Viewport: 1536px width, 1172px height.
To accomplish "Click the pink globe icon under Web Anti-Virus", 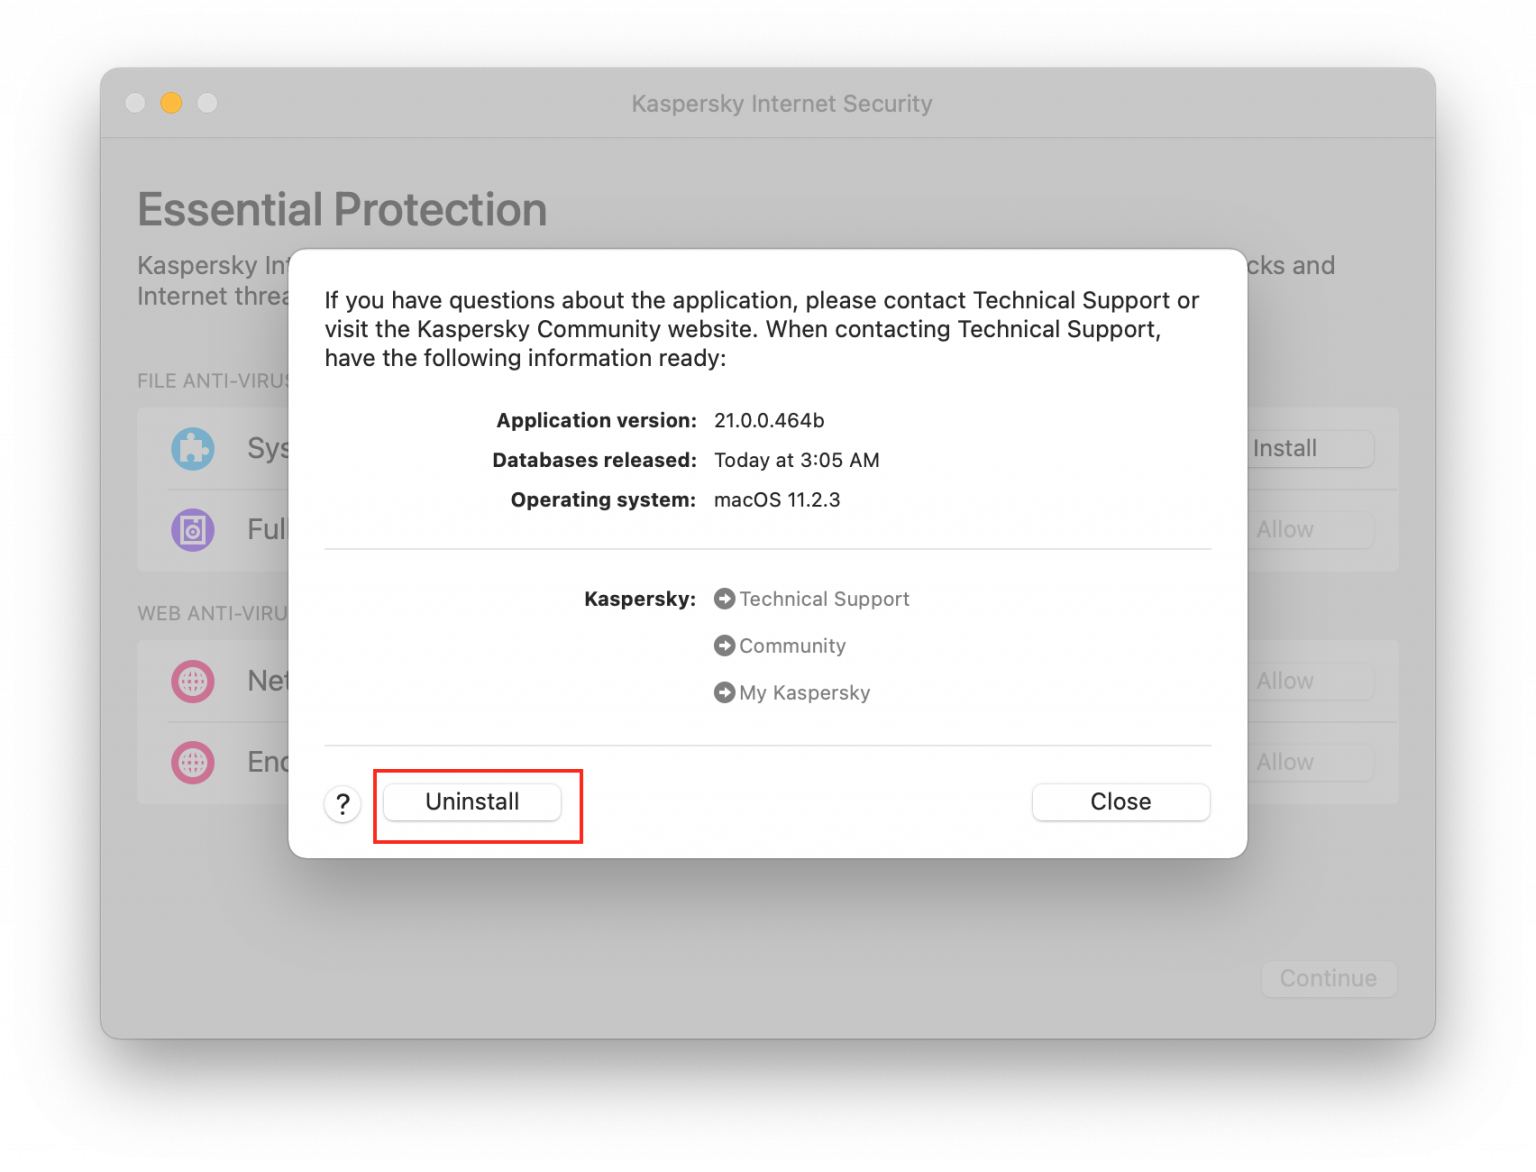I will point(192,681).
